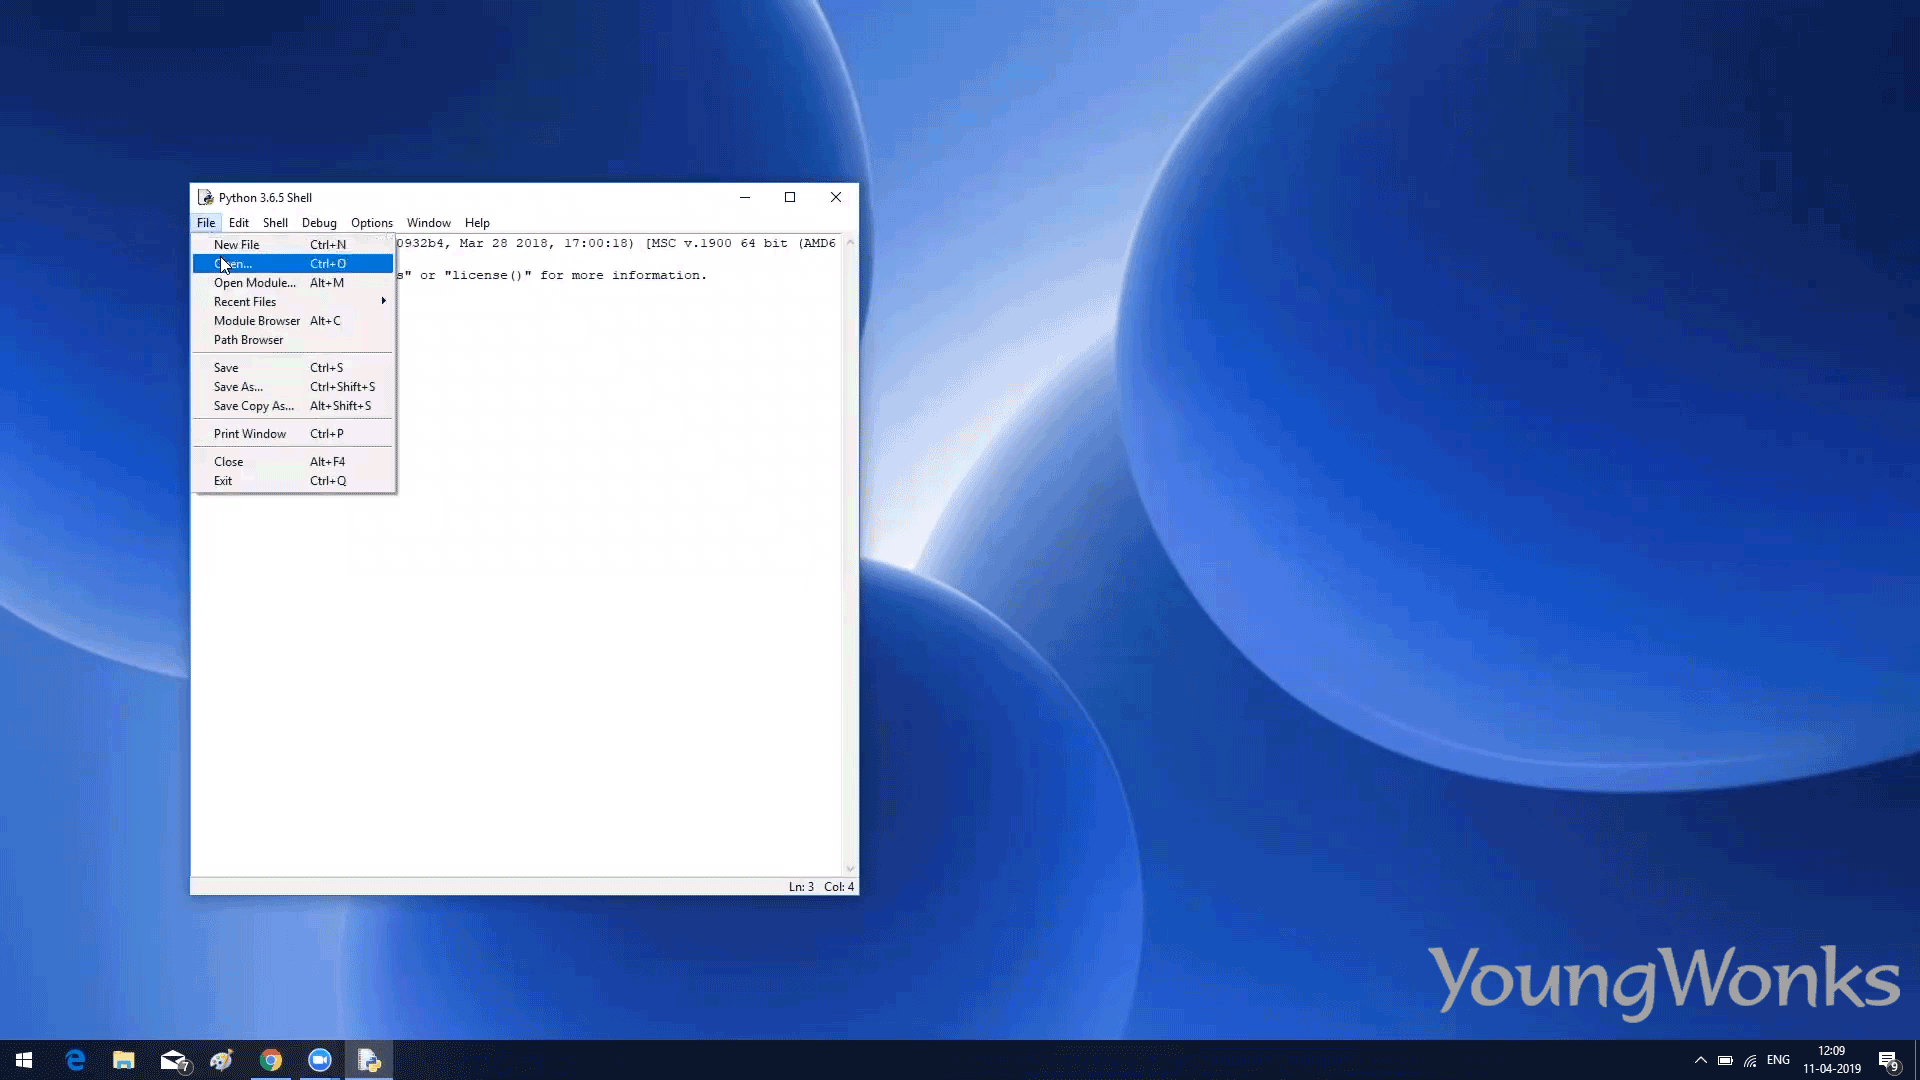Viewport: 1920px width, 1080px height.
Task: Open the Edit menu
Action: (x=238, y=223)
